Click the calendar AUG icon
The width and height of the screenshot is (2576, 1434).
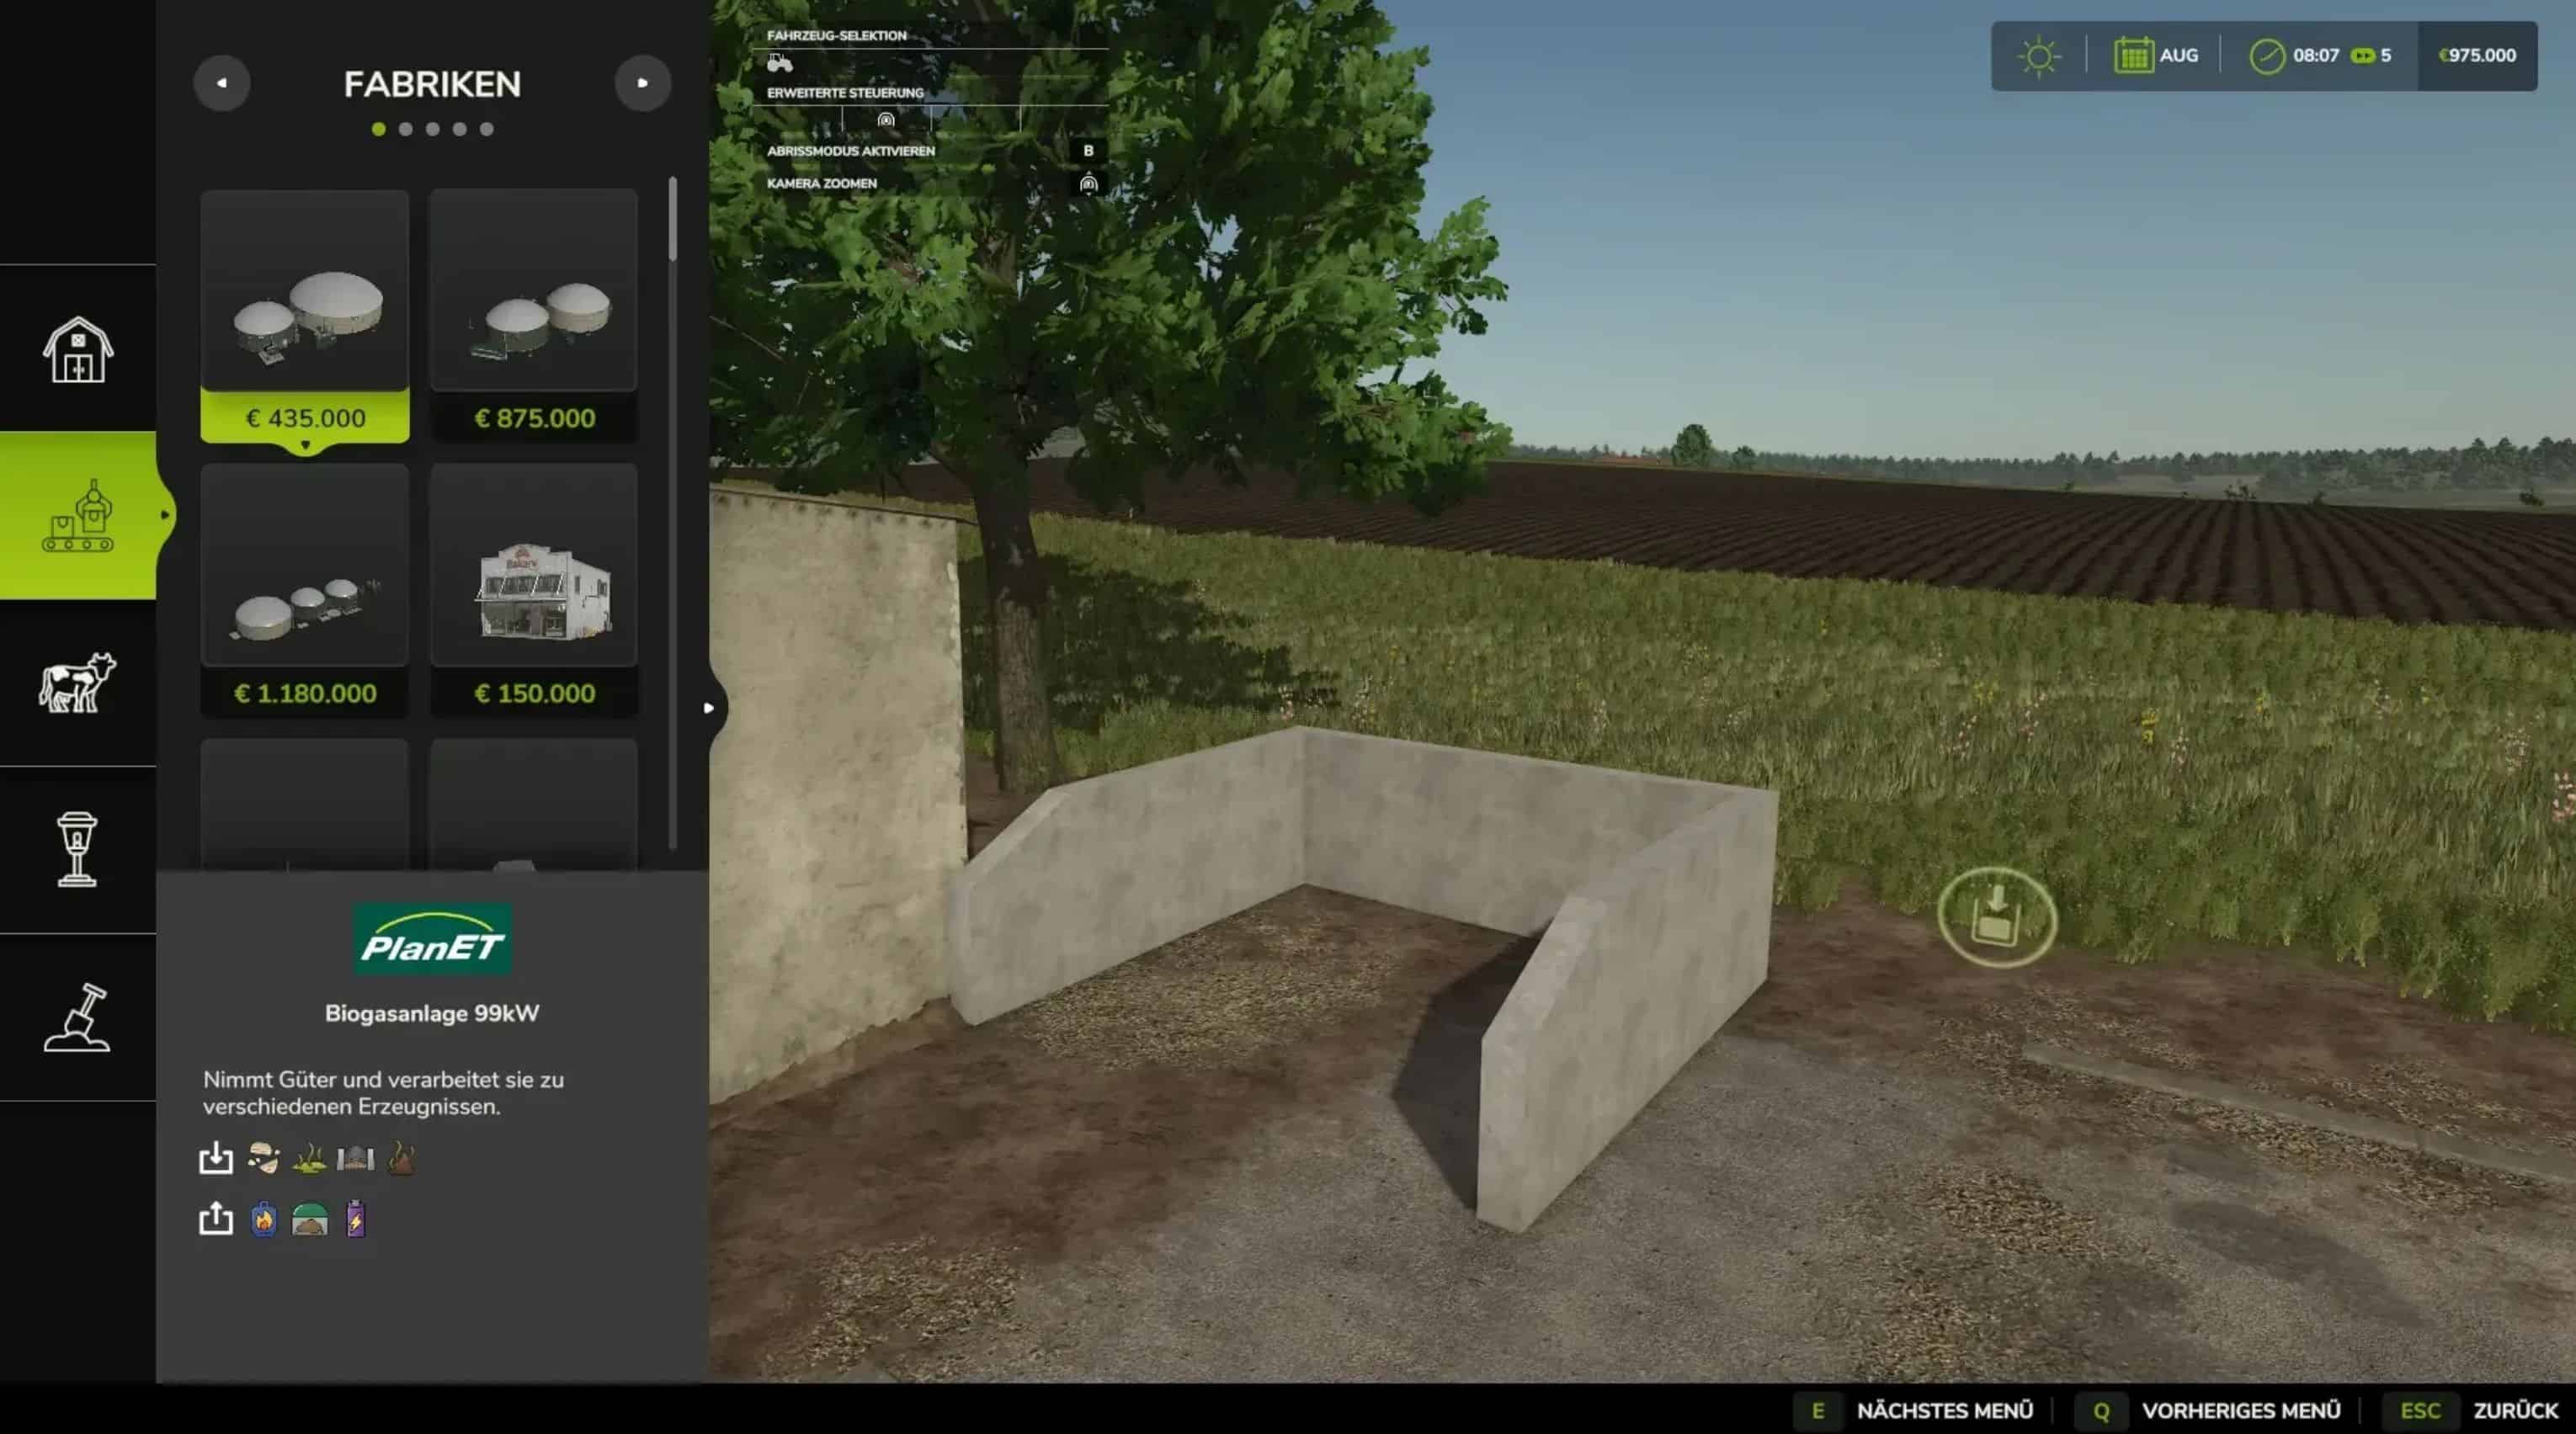(2132, 56)
